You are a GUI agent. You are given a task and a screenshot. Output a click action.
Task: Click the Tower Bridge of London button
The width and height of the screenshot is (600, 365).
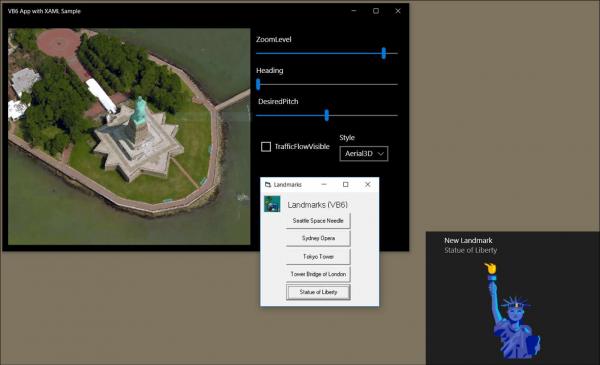[318, 274]
